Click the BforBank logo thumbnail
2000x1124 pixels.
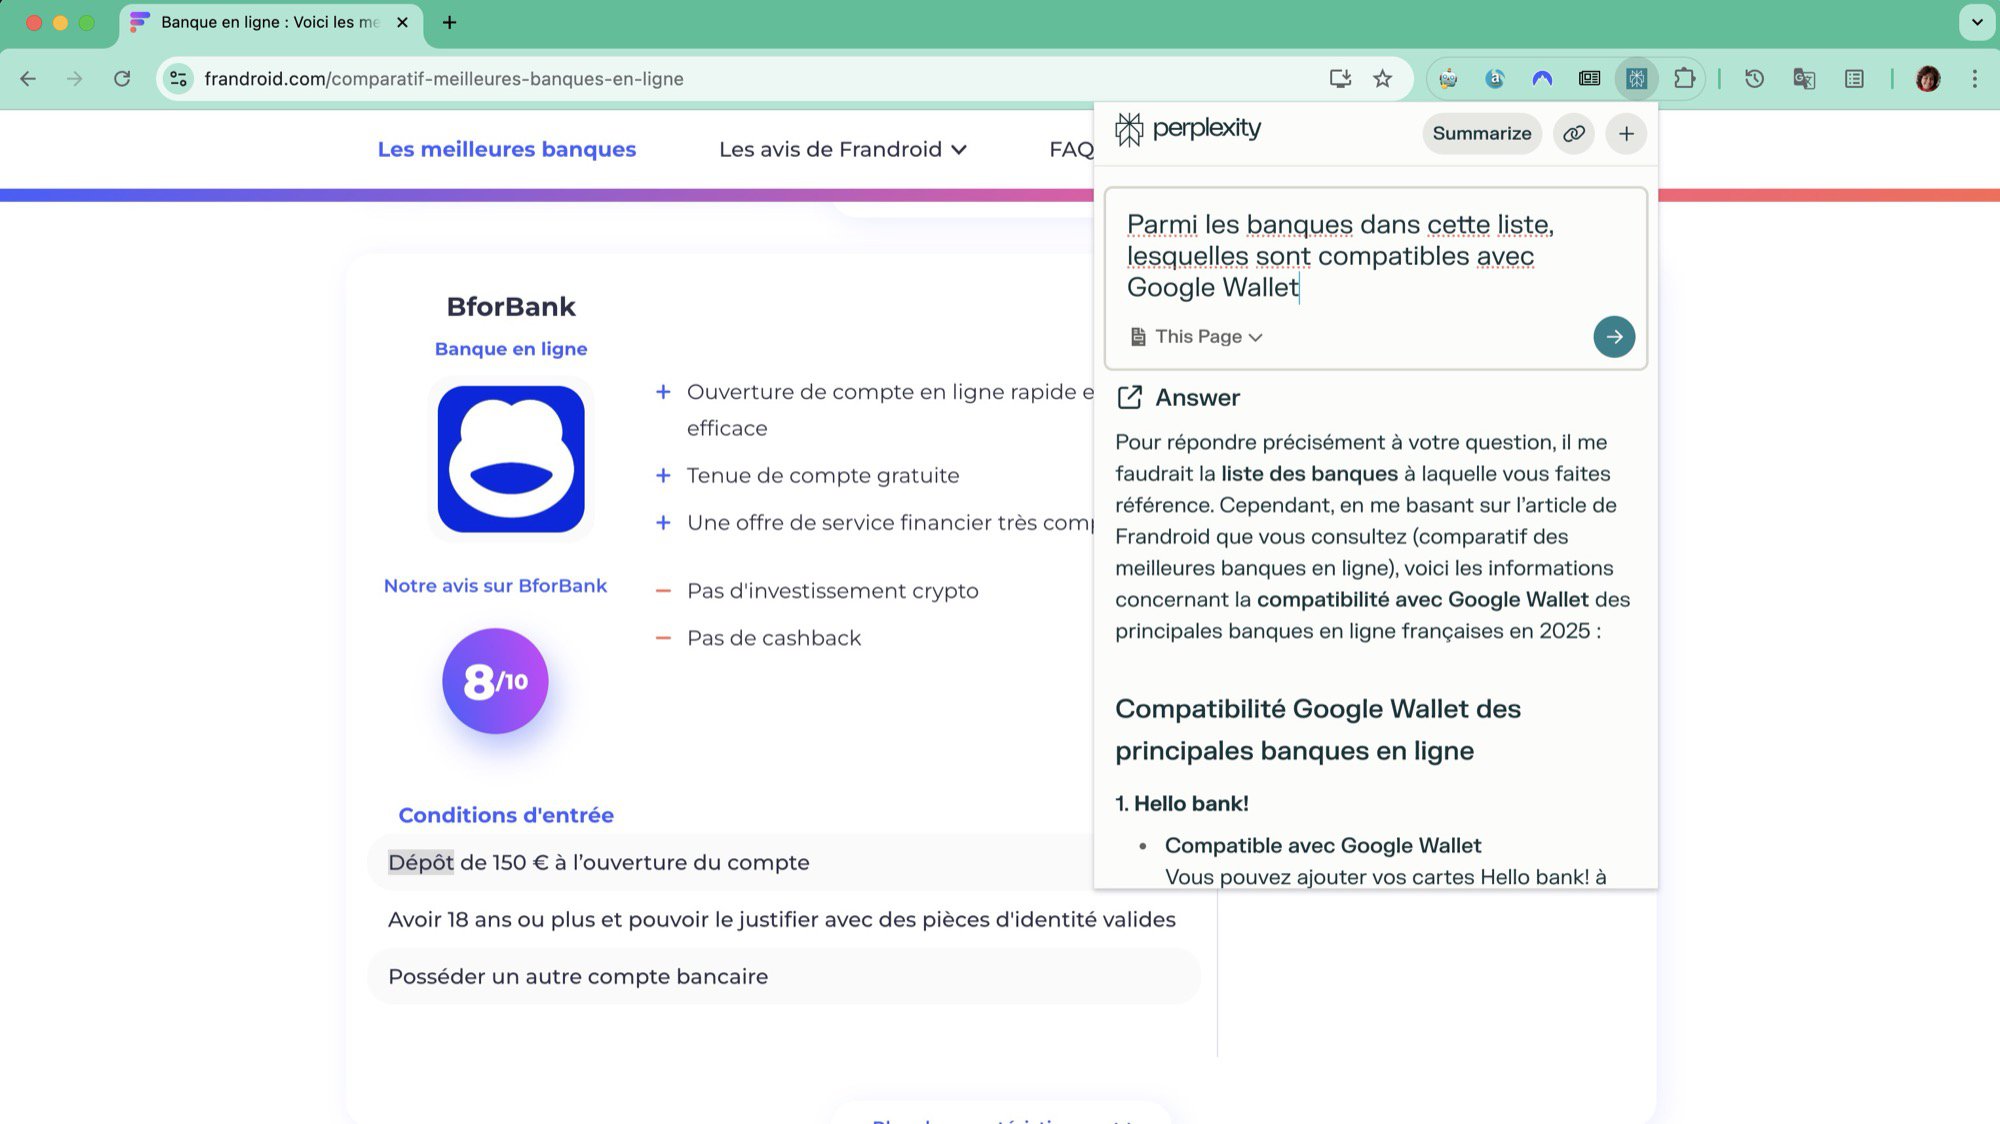click(x=511, y=459)
